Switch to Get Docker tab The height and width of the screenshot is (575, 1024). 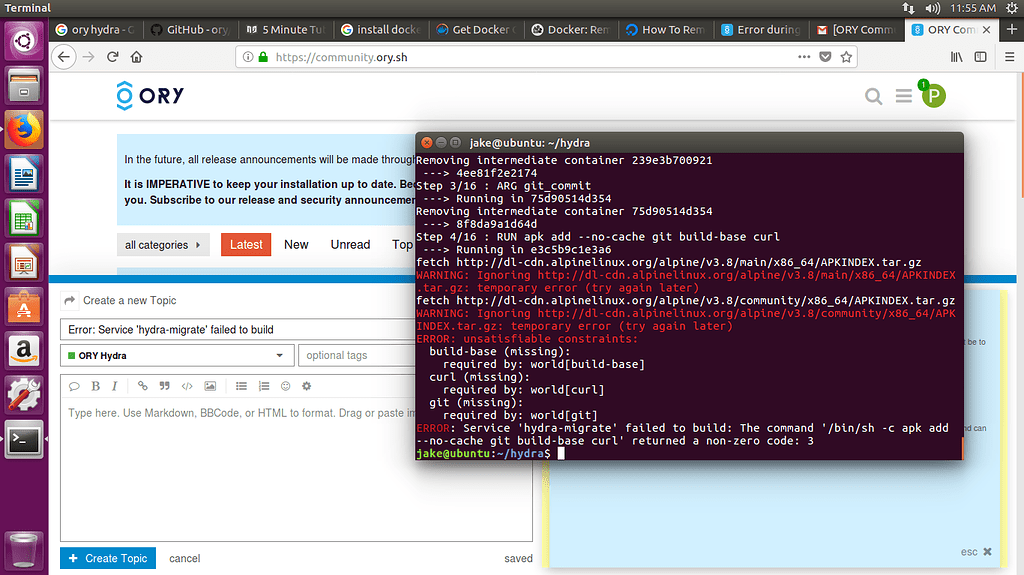(476, 29)
